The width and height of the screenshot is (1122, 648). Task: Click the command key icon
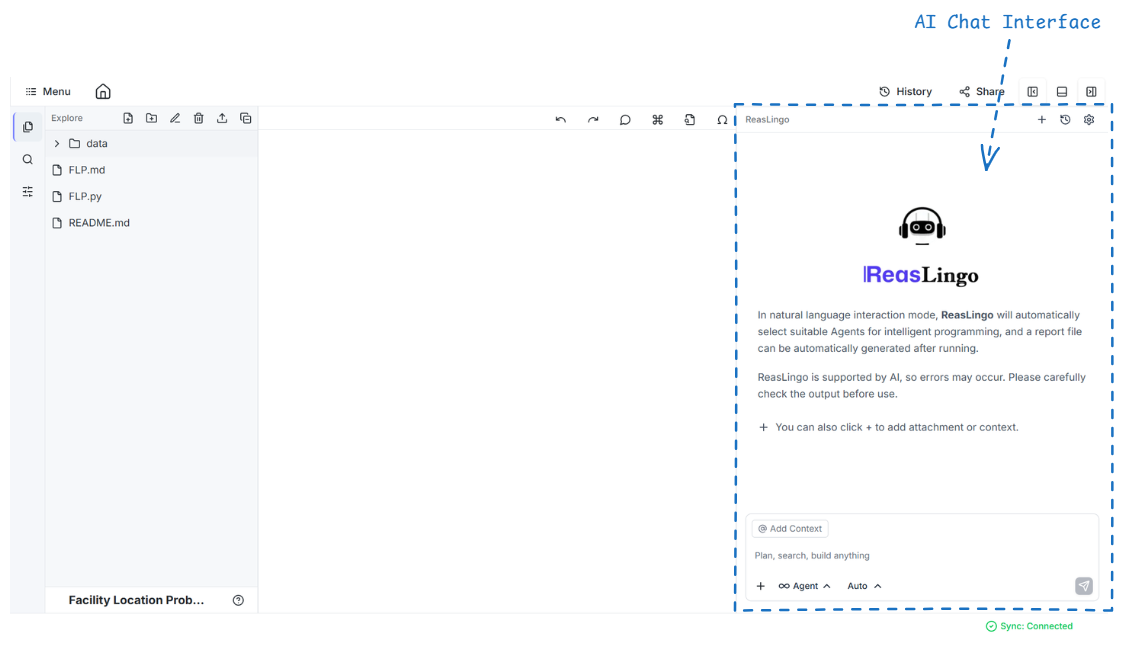coord(658,119)
